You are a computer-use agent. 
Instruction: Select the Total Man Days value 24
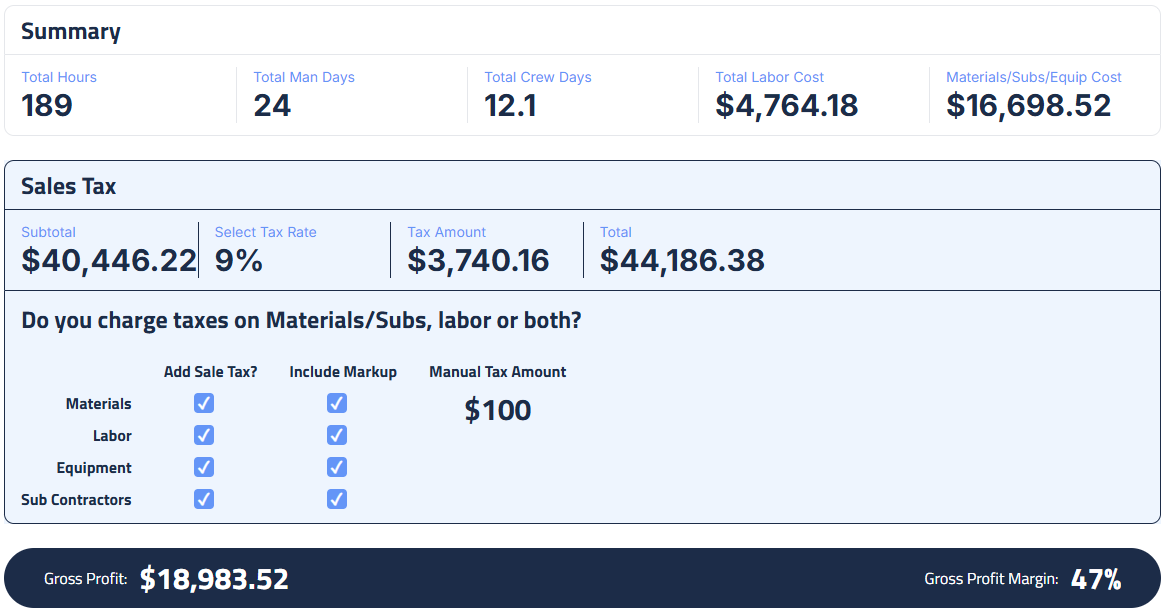[272, 105]
